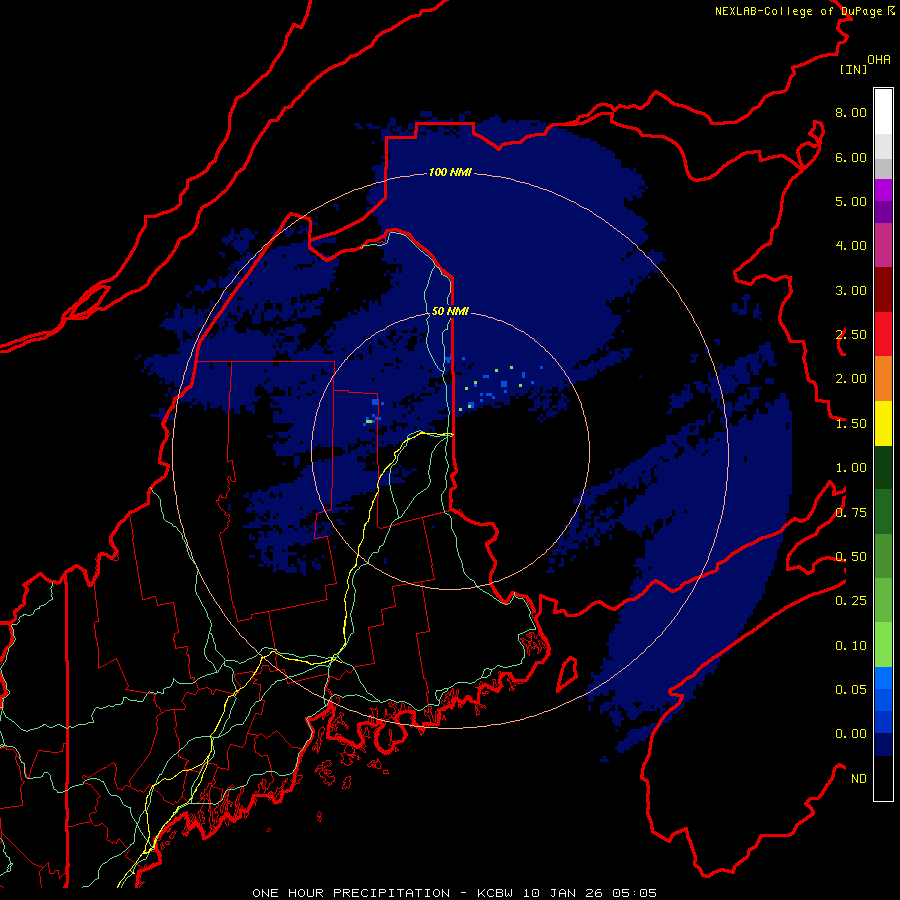
Task: Click the 2.50 legend value
Action: coord(851,335)
